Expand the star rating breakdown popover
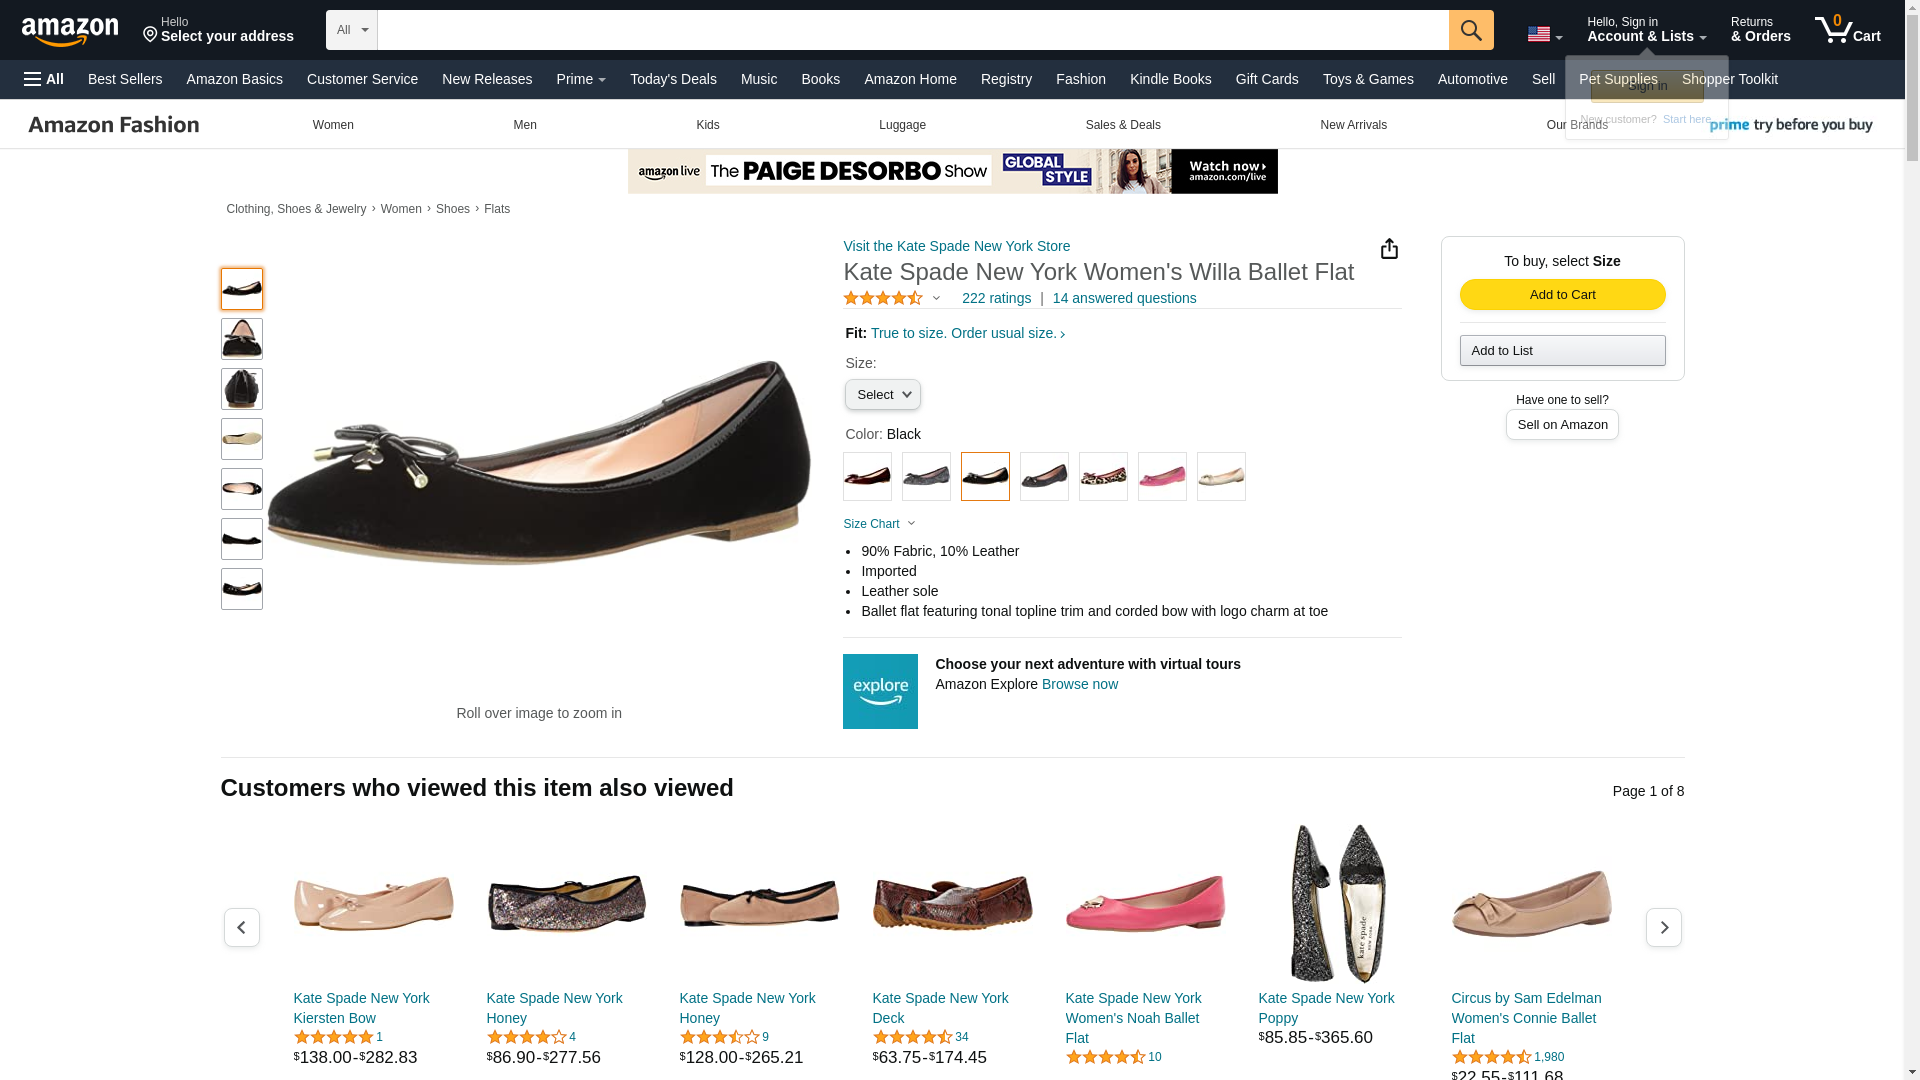1920x1080 pixels. pyautogui.click(x=892, y=298)
